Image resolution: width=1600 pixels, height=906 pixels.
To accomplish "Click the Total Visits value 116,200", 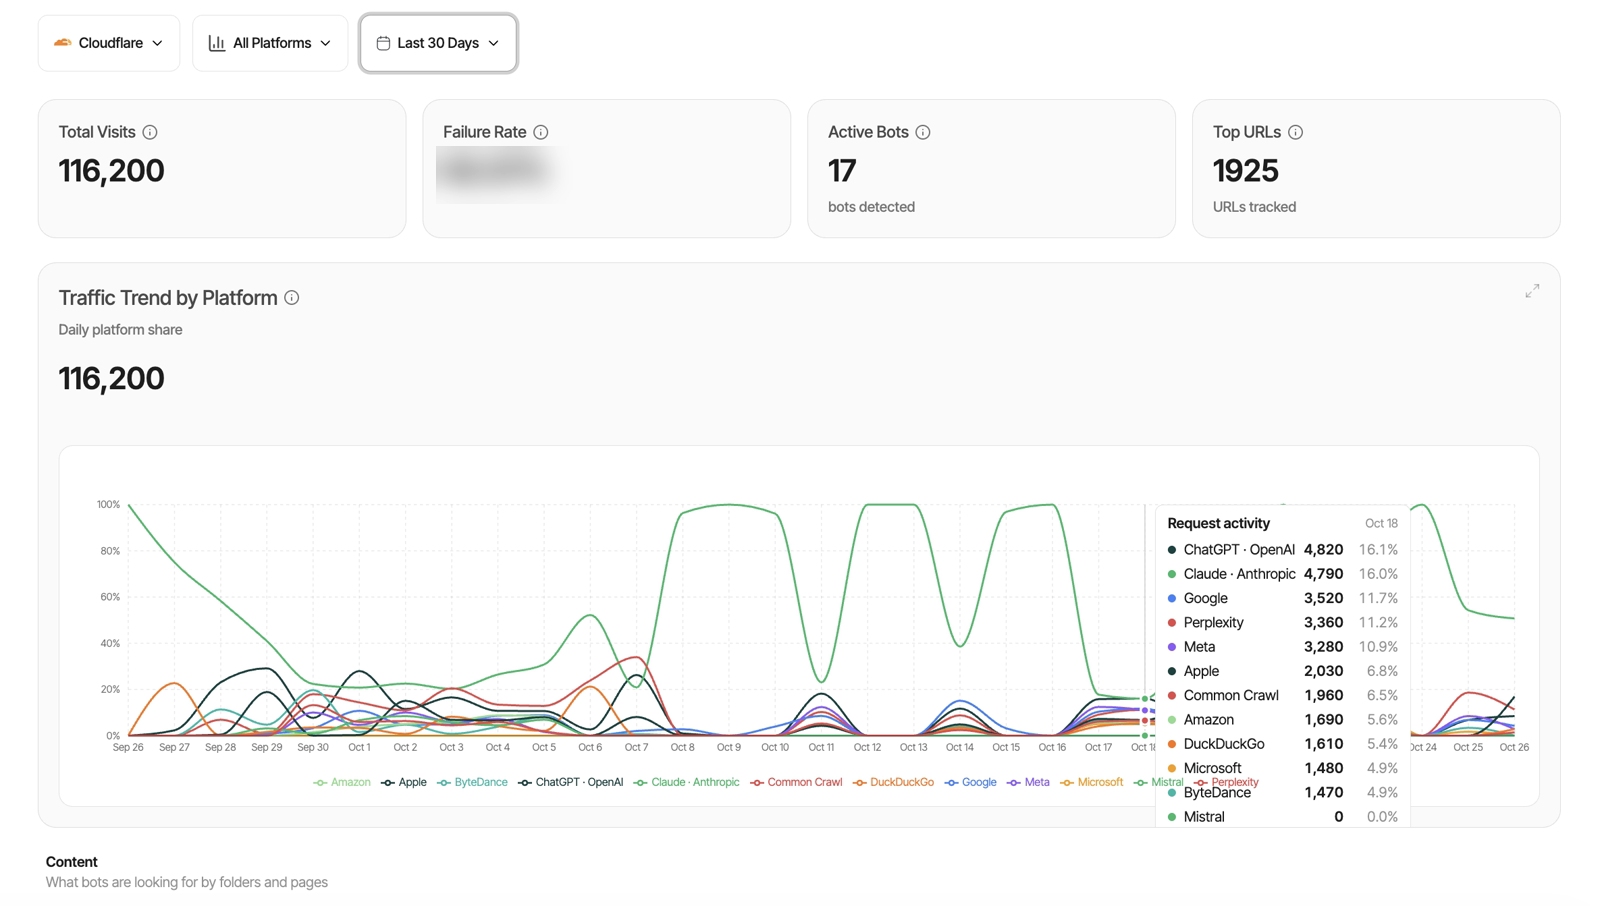I will pyautogui.click(x=111, y=171).
